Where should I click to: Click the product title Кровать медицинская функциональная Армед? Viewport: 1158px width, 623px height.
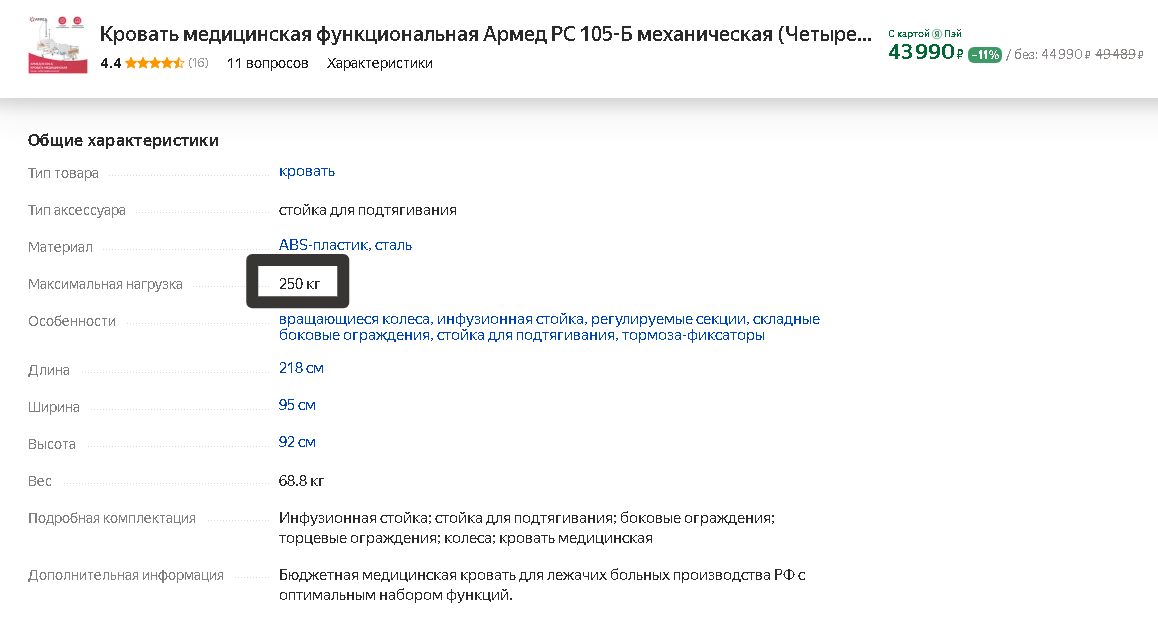(485, 35)
